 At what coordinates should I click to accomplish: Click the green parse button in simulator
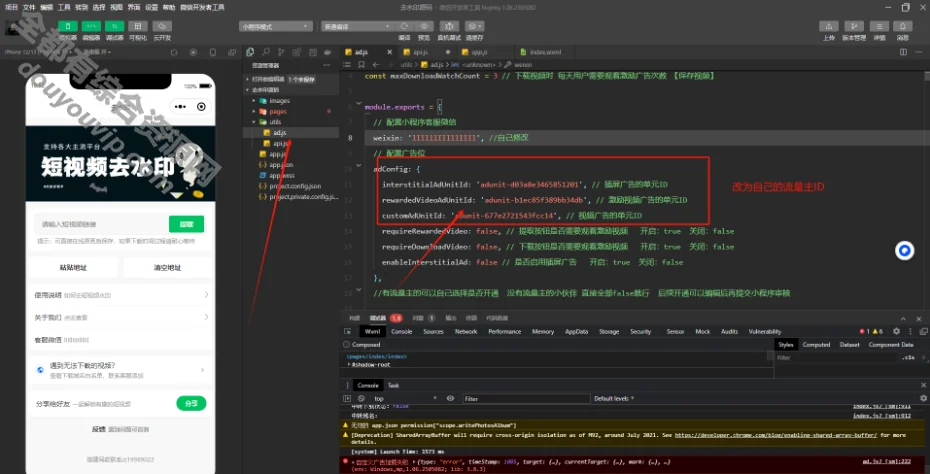[x=186, y=223]
